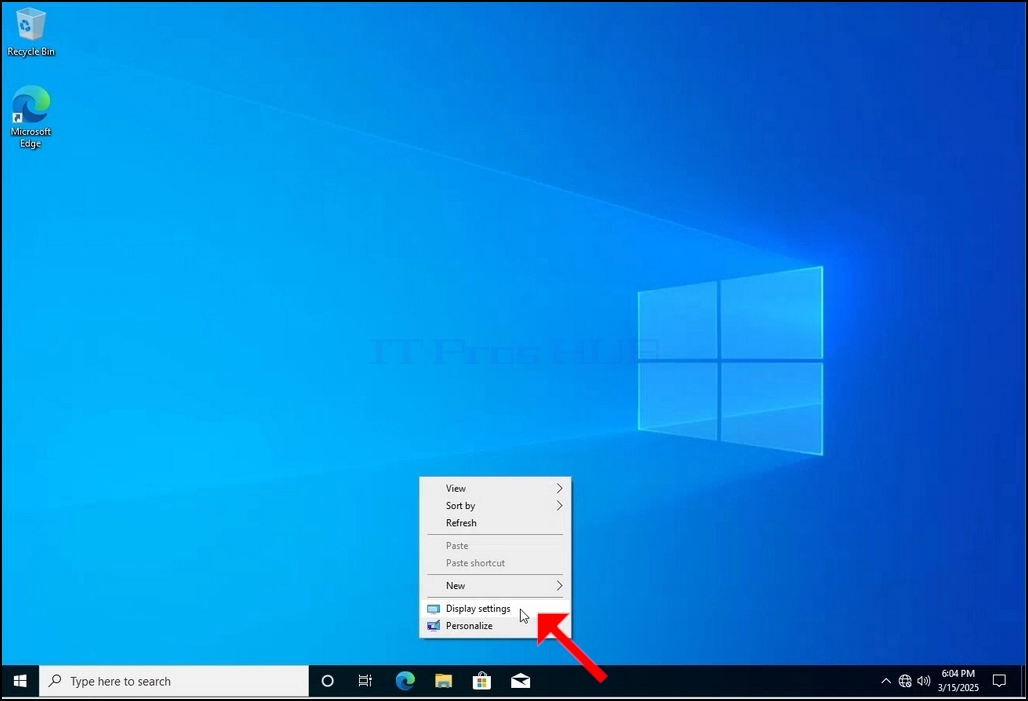1028x701 pixels.
Task: Open the Windows Start menu
Action: [x=20, y=681]
